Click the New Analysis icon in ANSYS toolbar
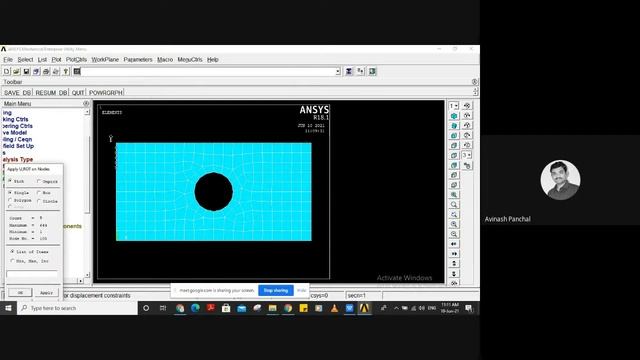Image resolution: width=640 pixels, height=360 pixels. [x=7, y=71]
